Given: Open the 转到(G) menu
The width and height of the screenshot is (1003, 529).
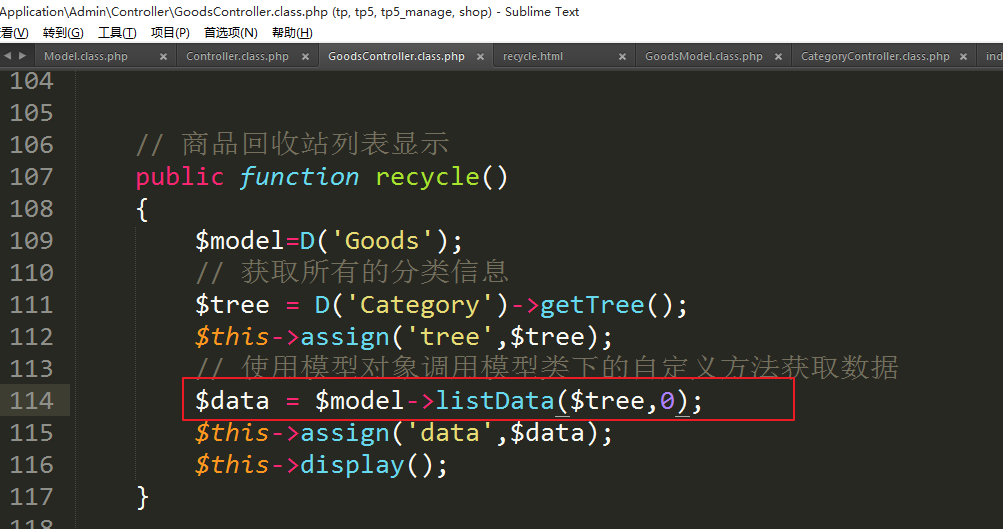Looking at the screenshot, I should pos(63,33).
